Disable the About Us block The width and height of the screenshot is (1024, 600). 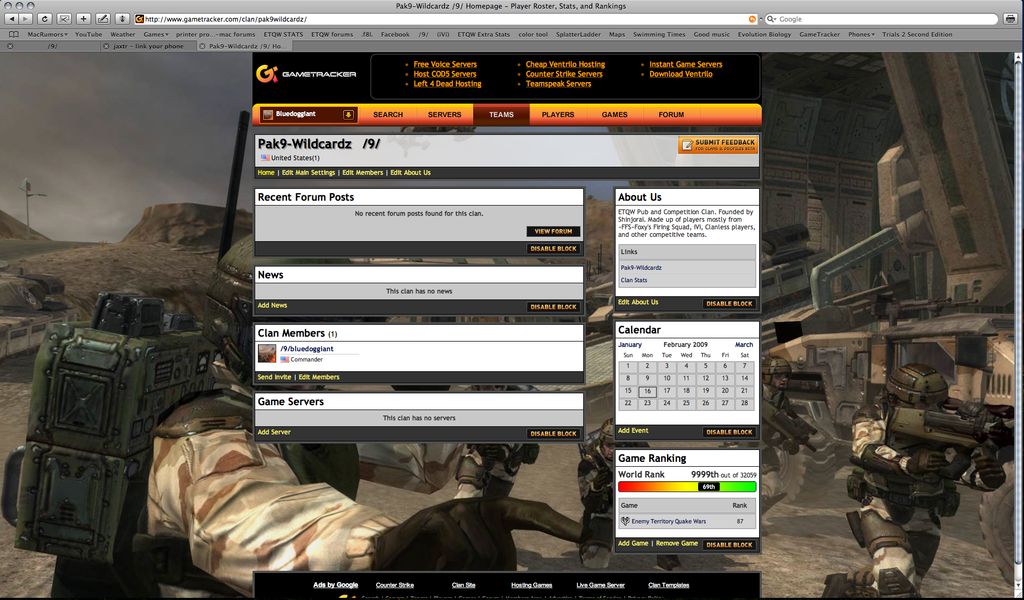pyautogui.click(x=729, y=304)
